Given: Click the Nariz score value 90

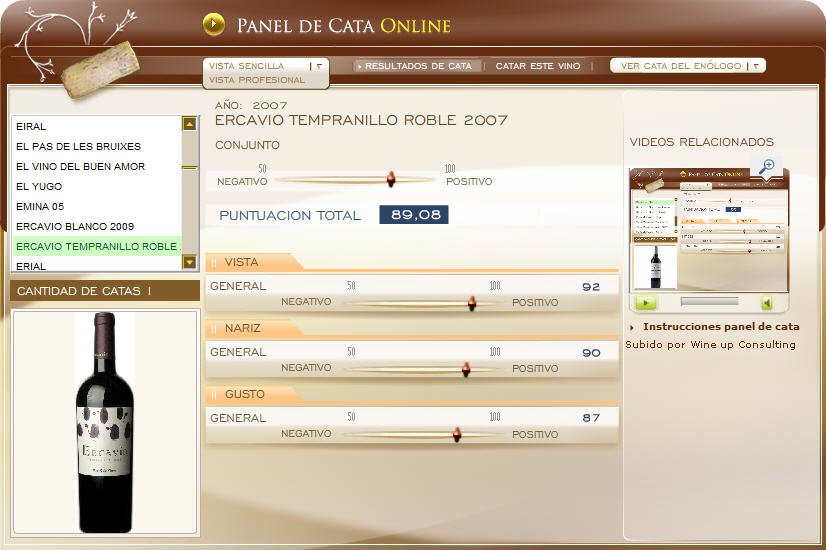Looking at the screenshot, I should 591,352.
